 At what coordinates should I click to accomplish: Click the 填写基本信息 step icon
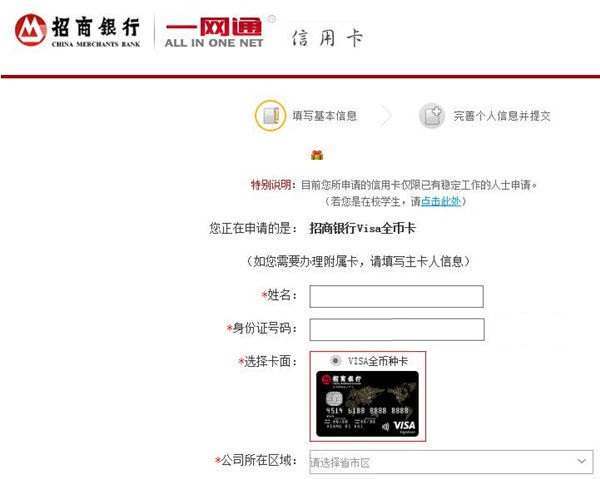pos(270,116)
